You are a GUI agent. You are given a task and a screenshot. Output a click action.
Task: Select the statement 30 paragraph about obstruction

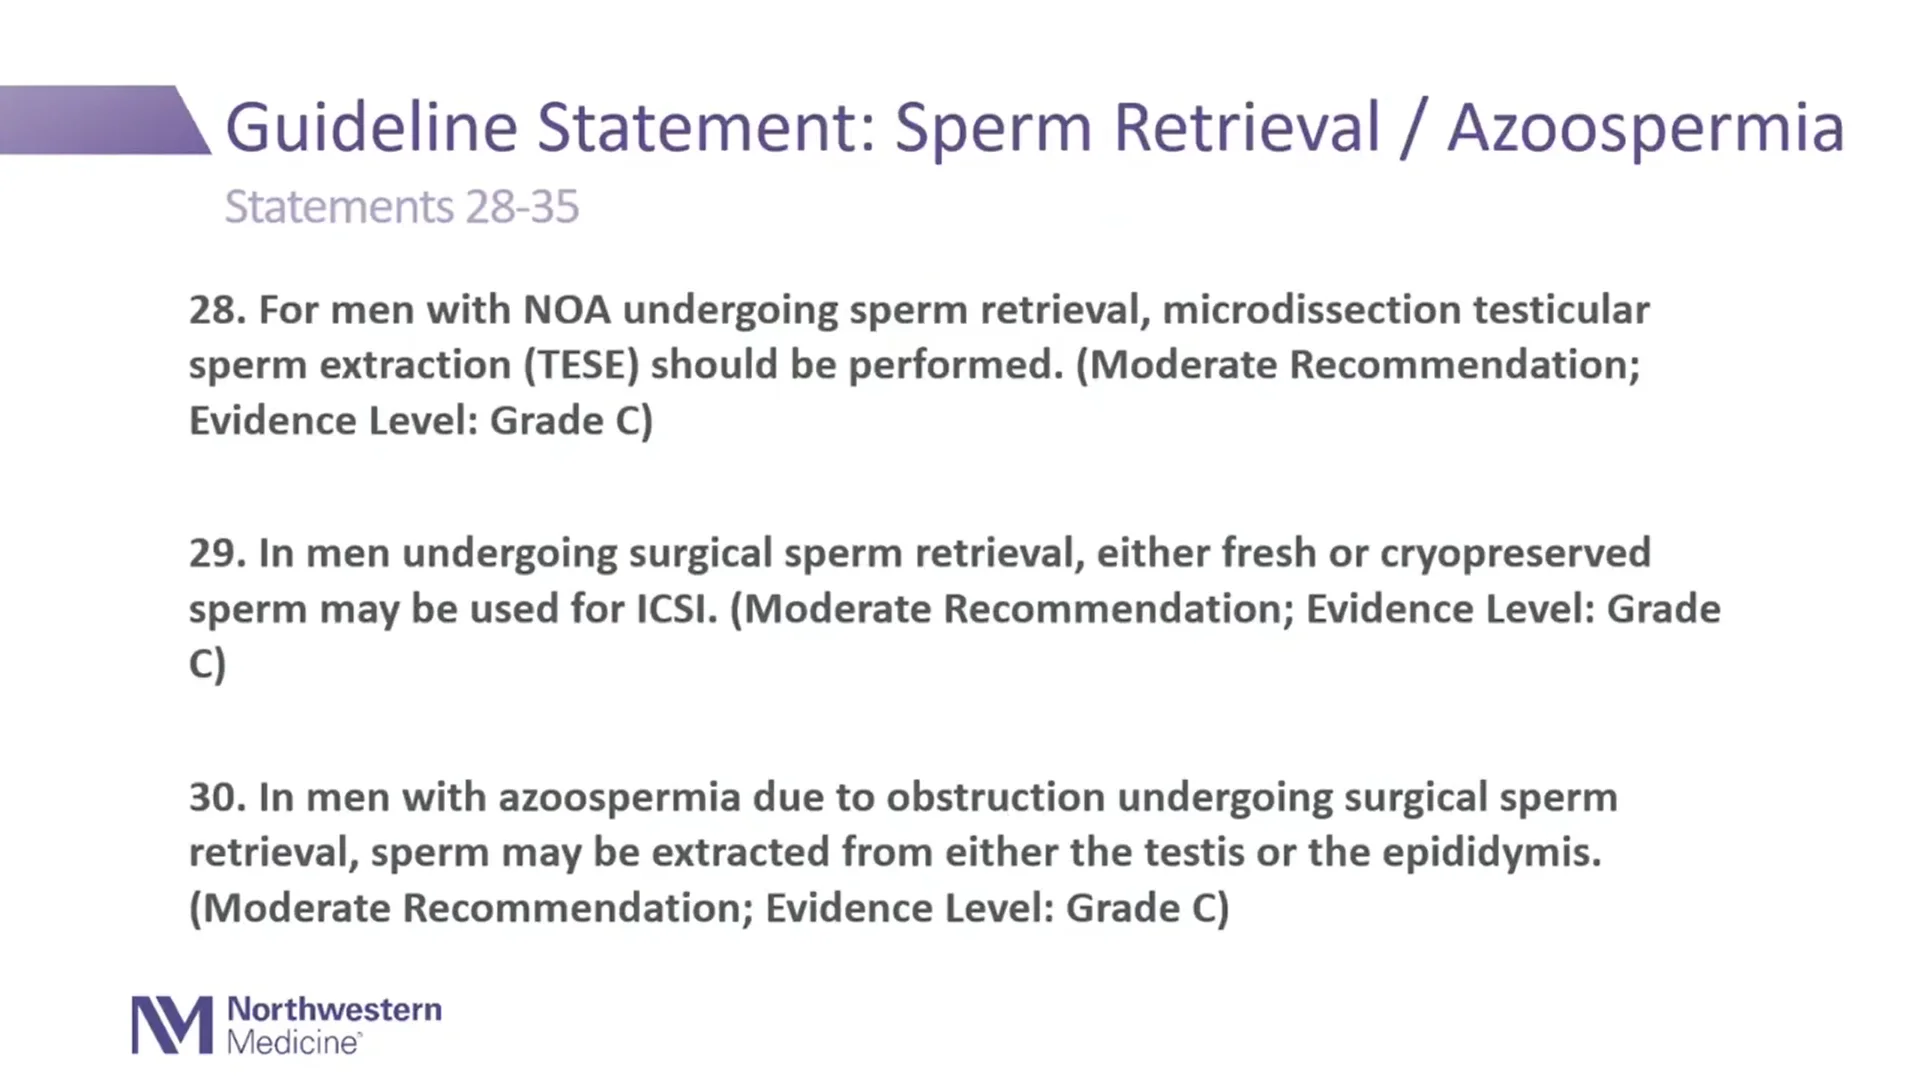(903, 852)
